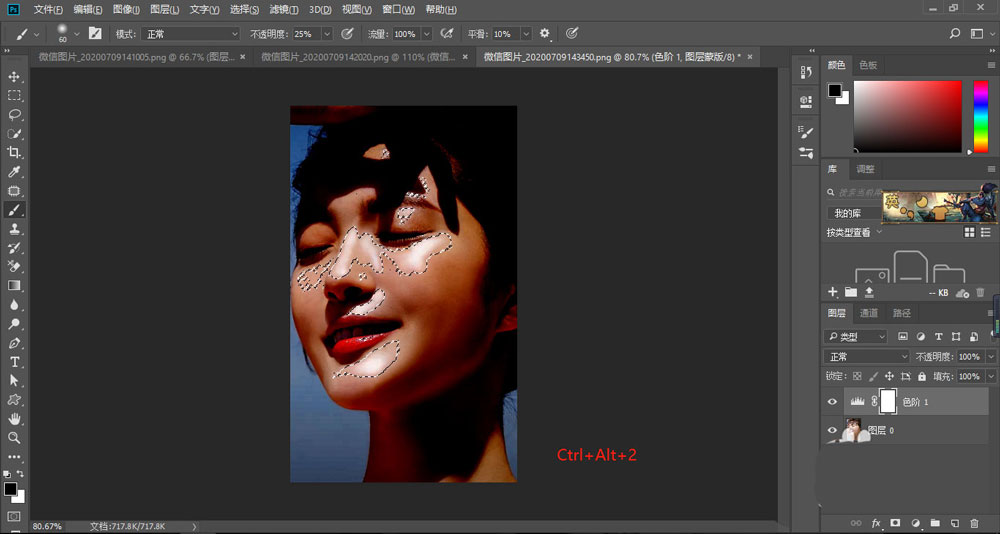Click the layer style fx icon
This screenshot has width=1000, height=534.
pyautogui.click(x=877, y=523)
